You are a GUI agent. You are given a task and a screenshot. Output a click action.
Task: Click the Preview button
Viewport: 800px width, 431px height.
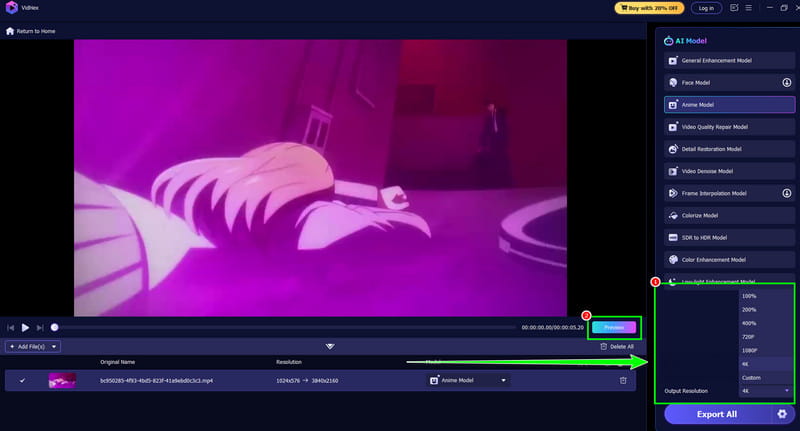coord(614,327)
